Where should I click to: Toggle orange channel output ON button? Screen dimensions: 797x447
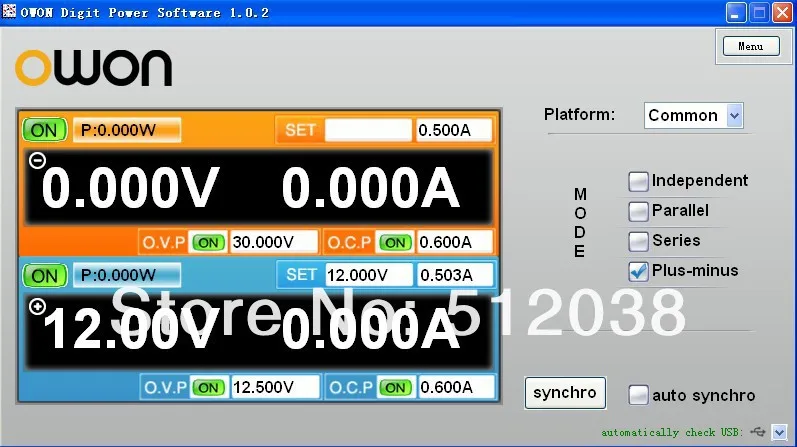pos(45,130)
